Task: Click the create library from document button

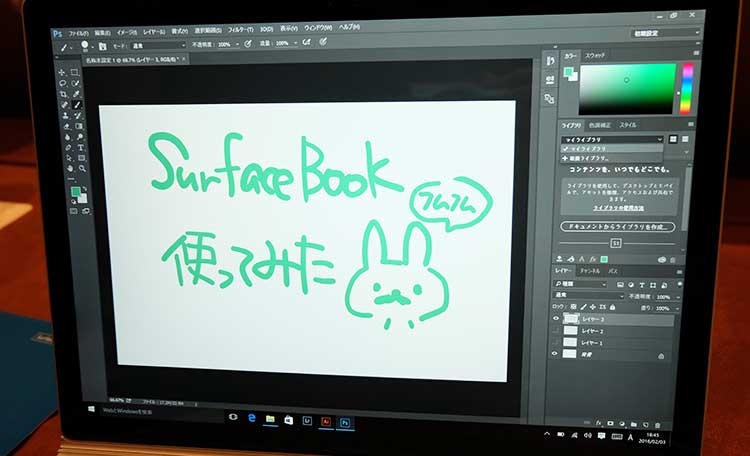Action: click(618, 227)
